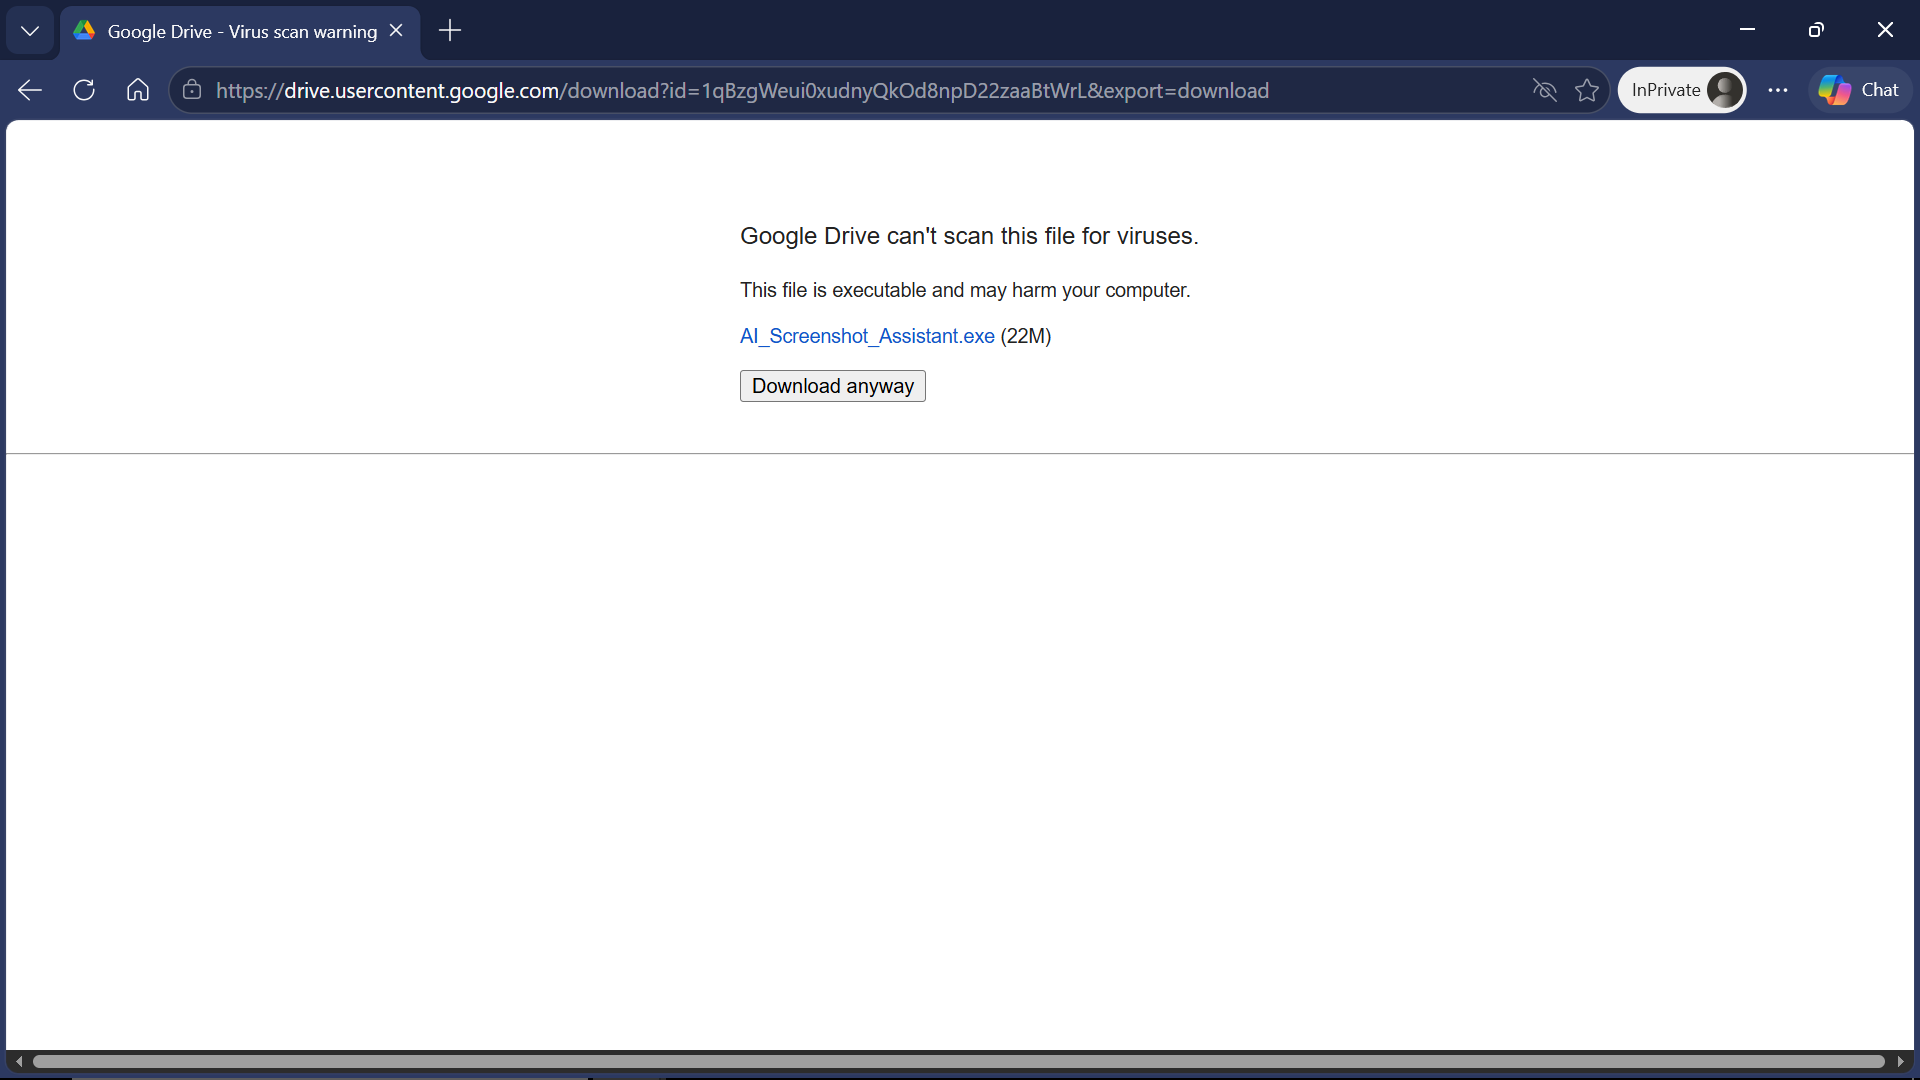The image size is (1920, 1080).
Task: Open Copilot Chat in the browser
Action: click(x=1859, y=90)
